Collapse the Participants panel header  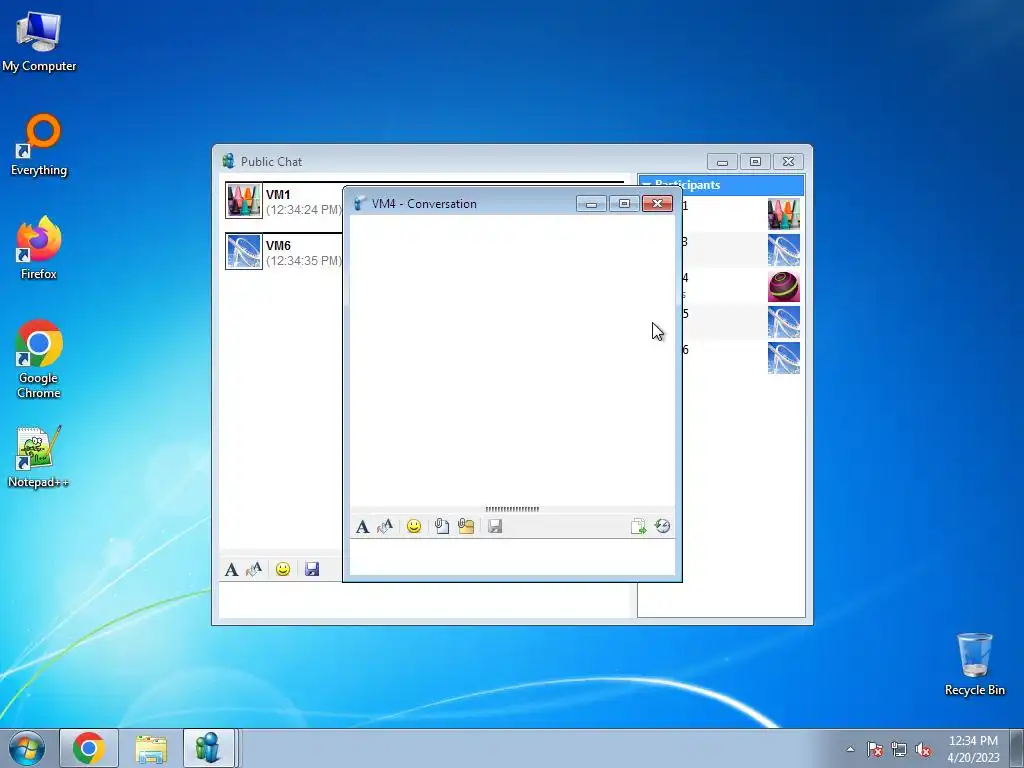point(721,185)
